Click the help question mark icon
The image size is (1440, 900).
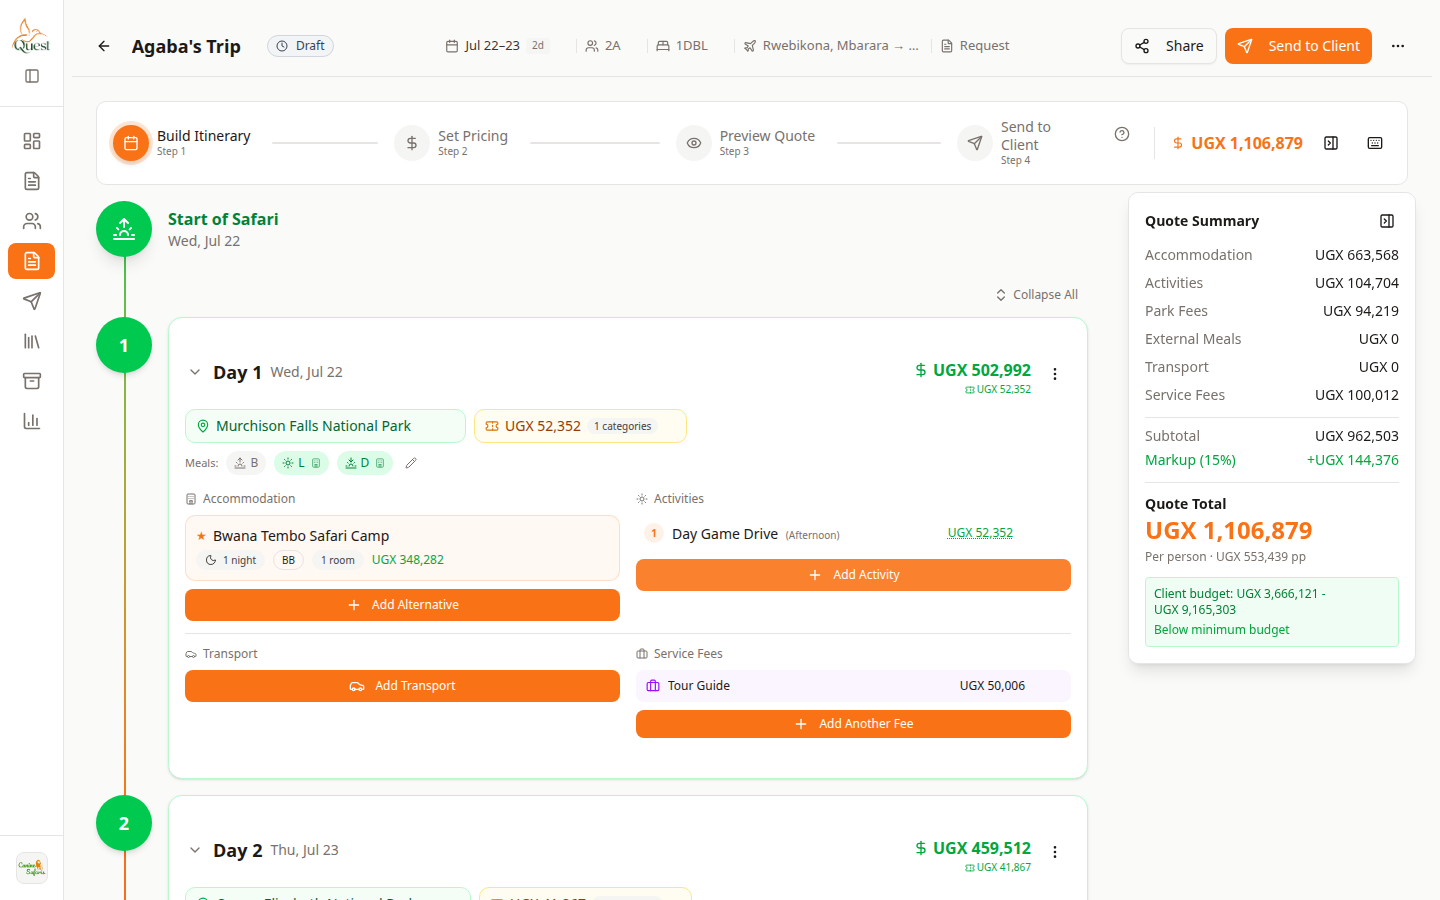[x=1122, y=134]
